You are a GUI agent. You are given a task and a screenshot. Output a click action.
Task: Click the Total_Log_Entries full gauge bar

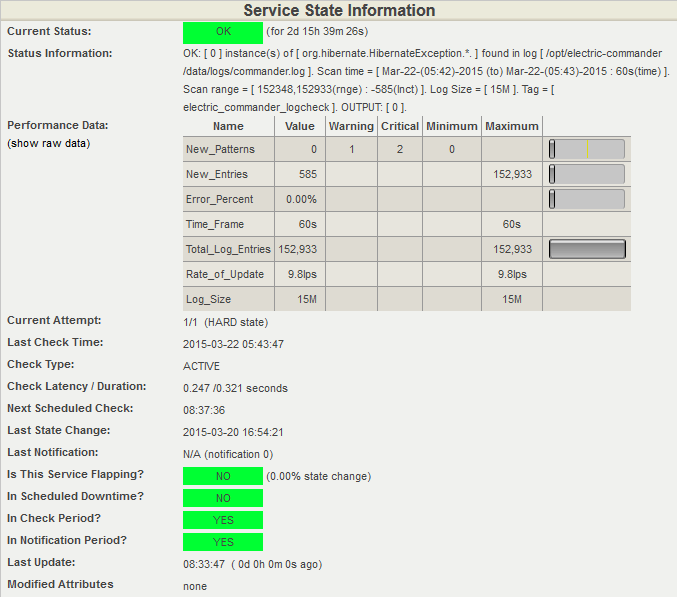point(587,249)
